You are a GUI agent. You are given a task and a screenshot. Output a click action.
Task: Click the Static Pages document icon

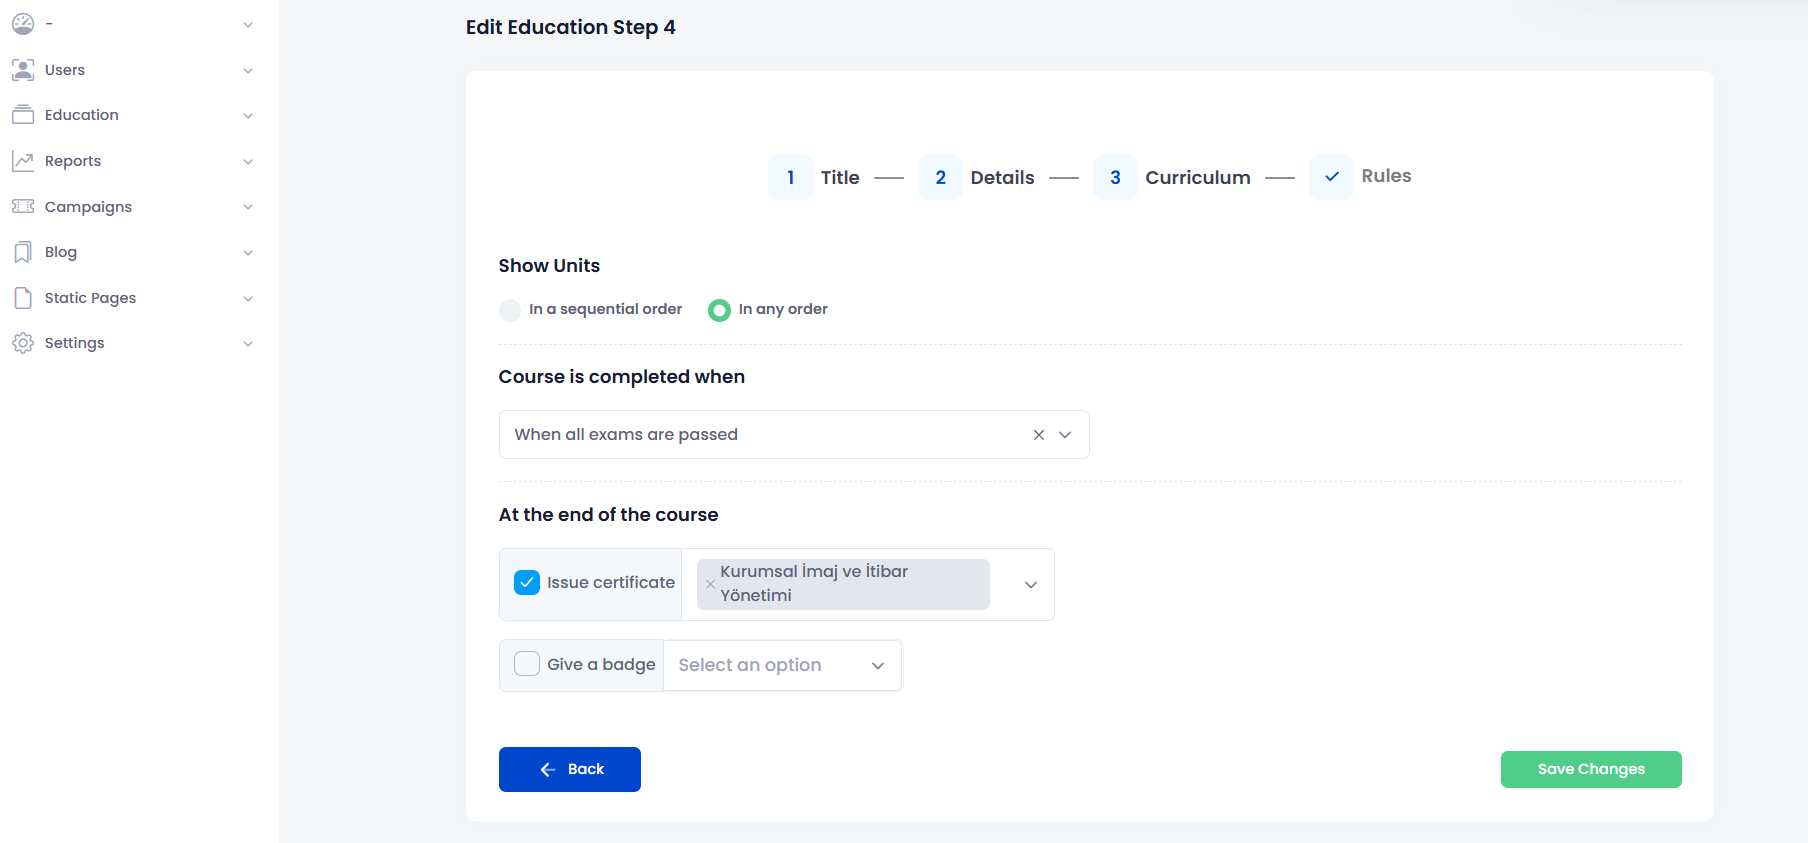[x=23, y=298]
